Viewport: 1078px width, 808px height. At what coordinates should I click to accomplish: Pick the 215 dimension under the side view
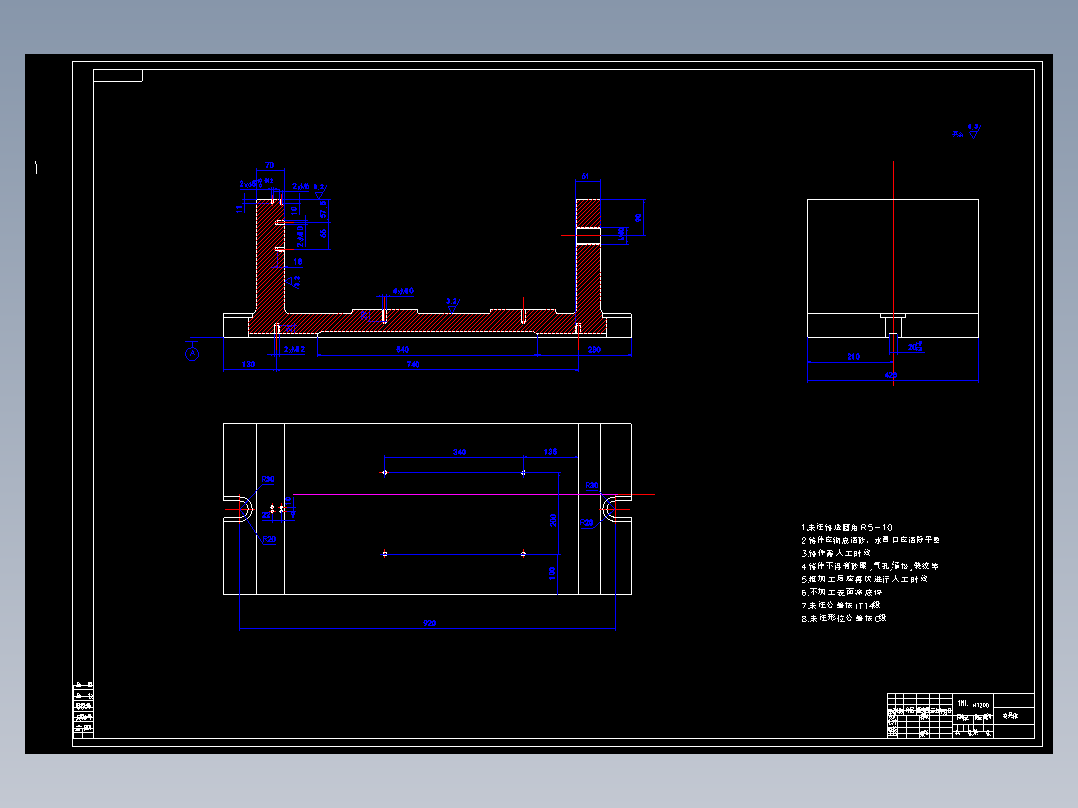click(x=853, y=357)
